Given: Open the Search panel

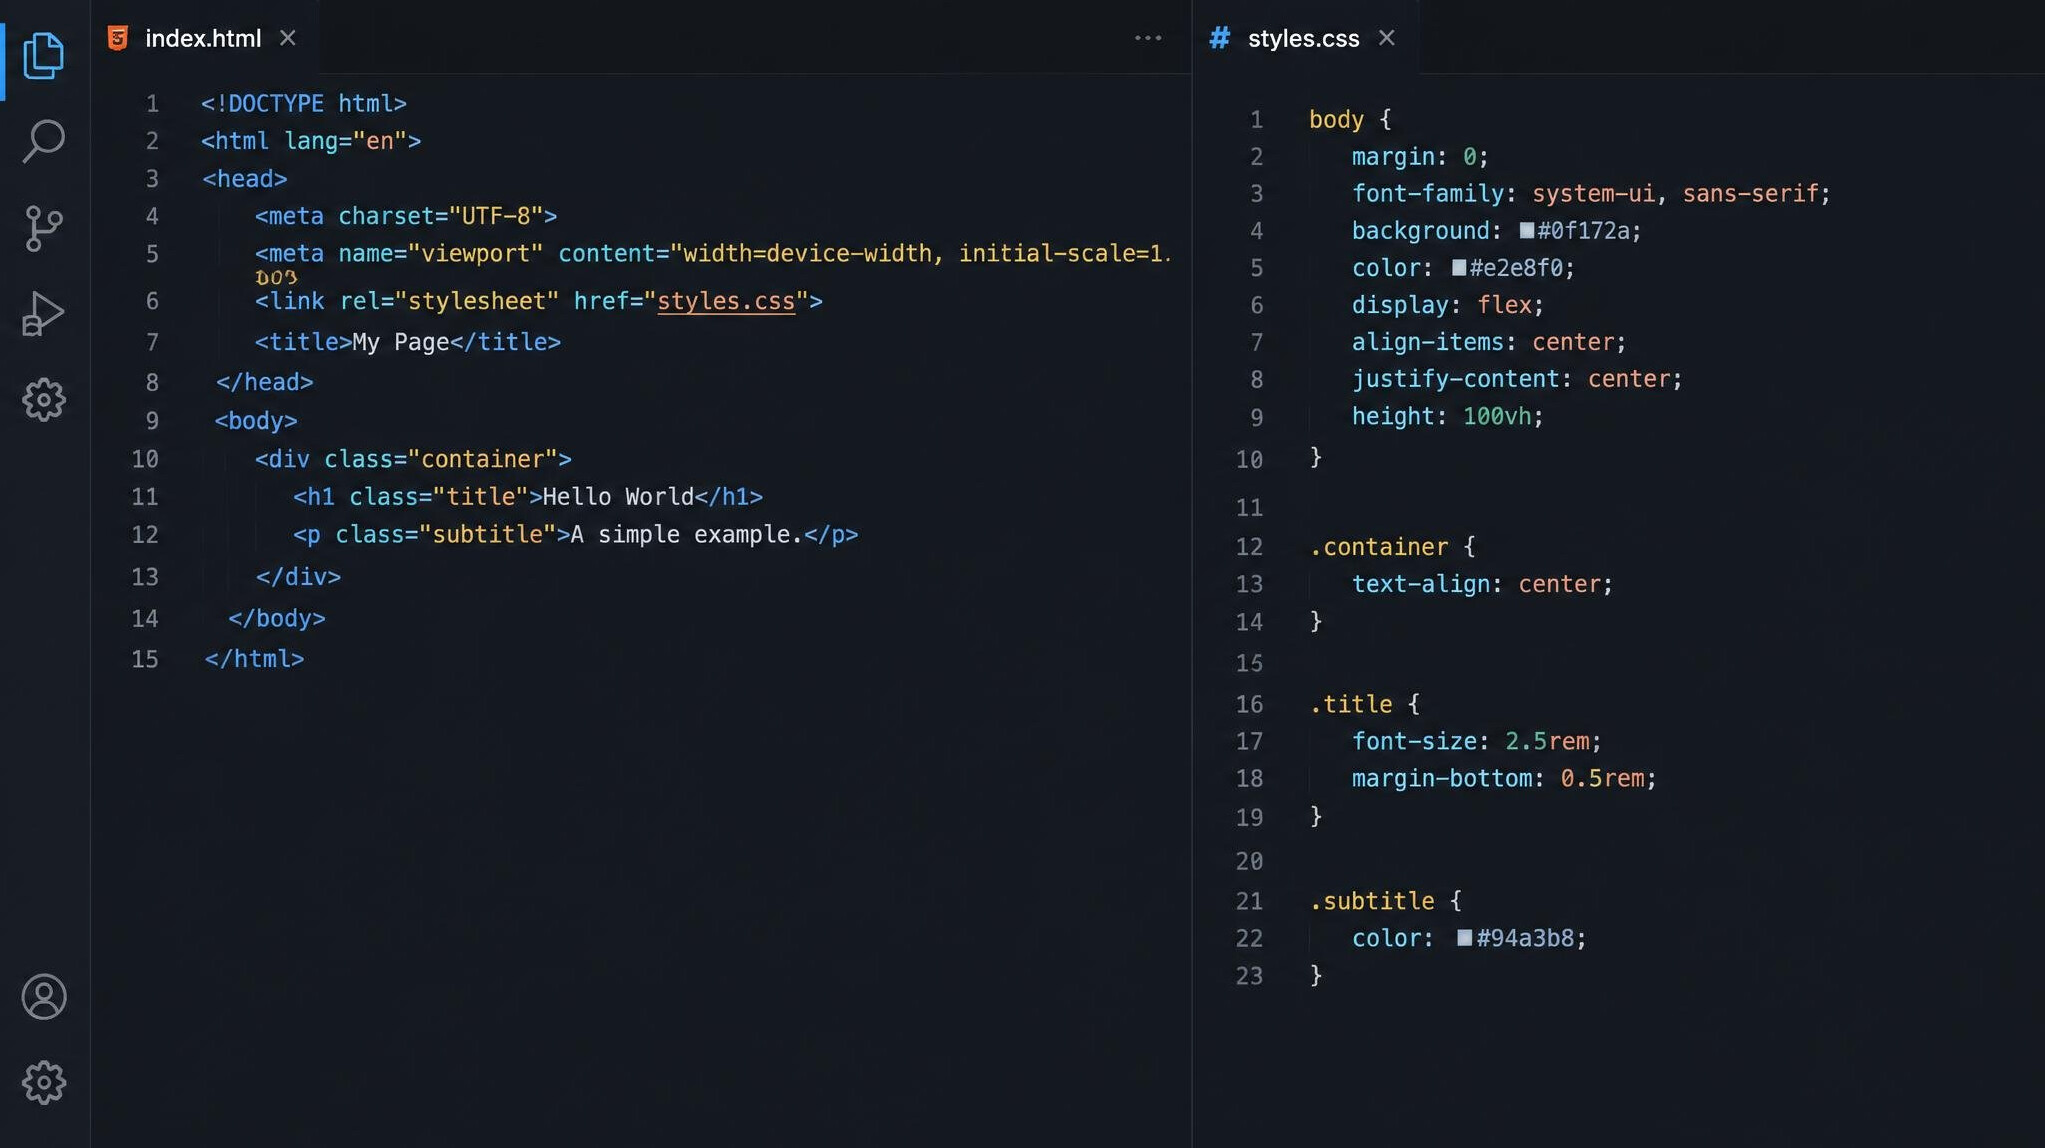Looking at the screenshot, I should (43, 141).
